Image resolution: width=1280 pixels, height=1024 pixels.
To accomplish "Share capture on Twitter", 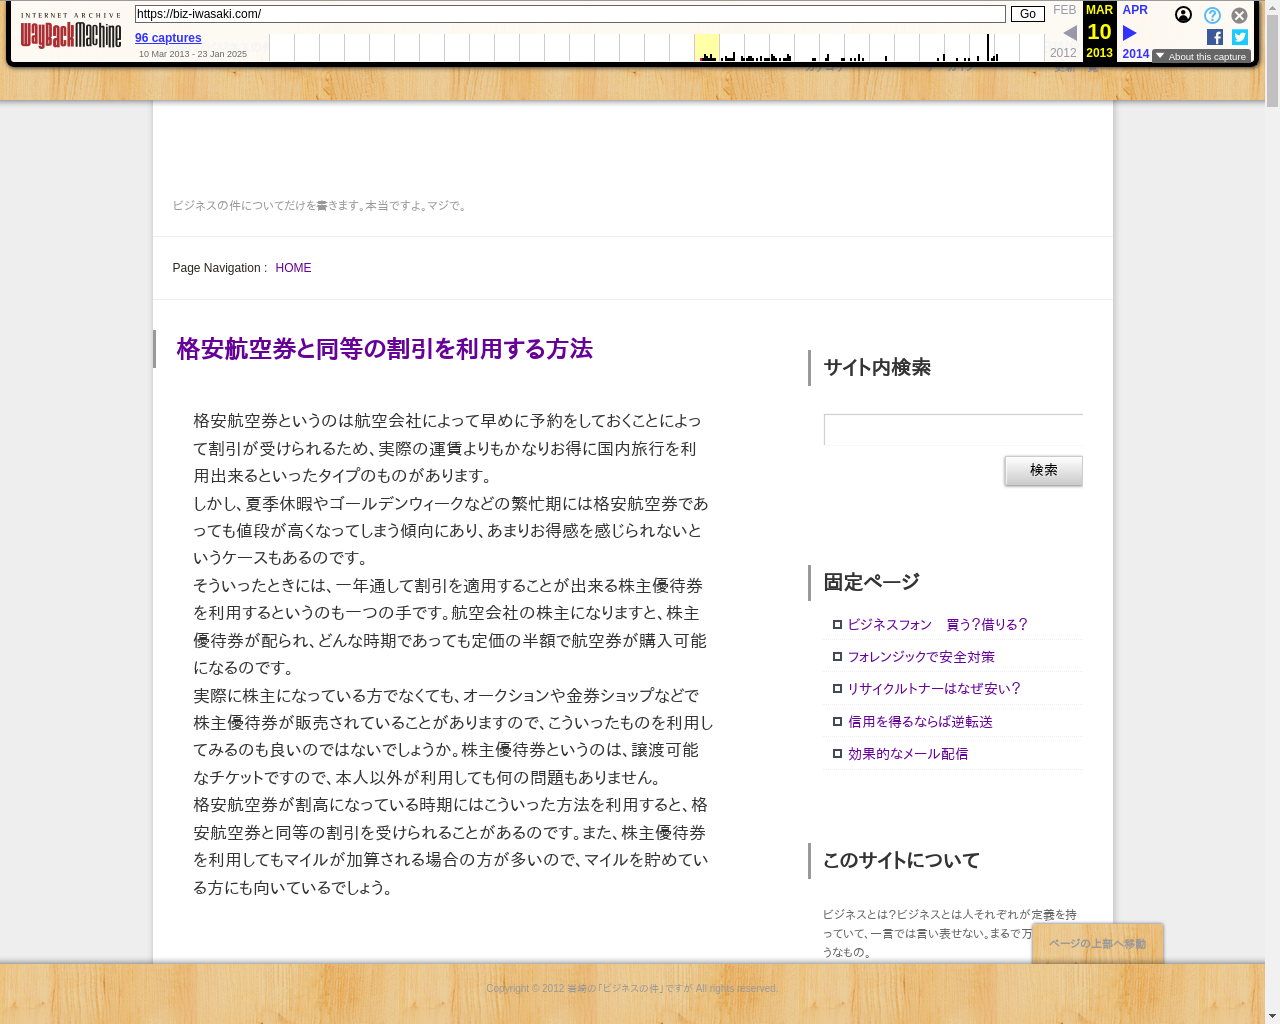I will tap(1240, 37).
